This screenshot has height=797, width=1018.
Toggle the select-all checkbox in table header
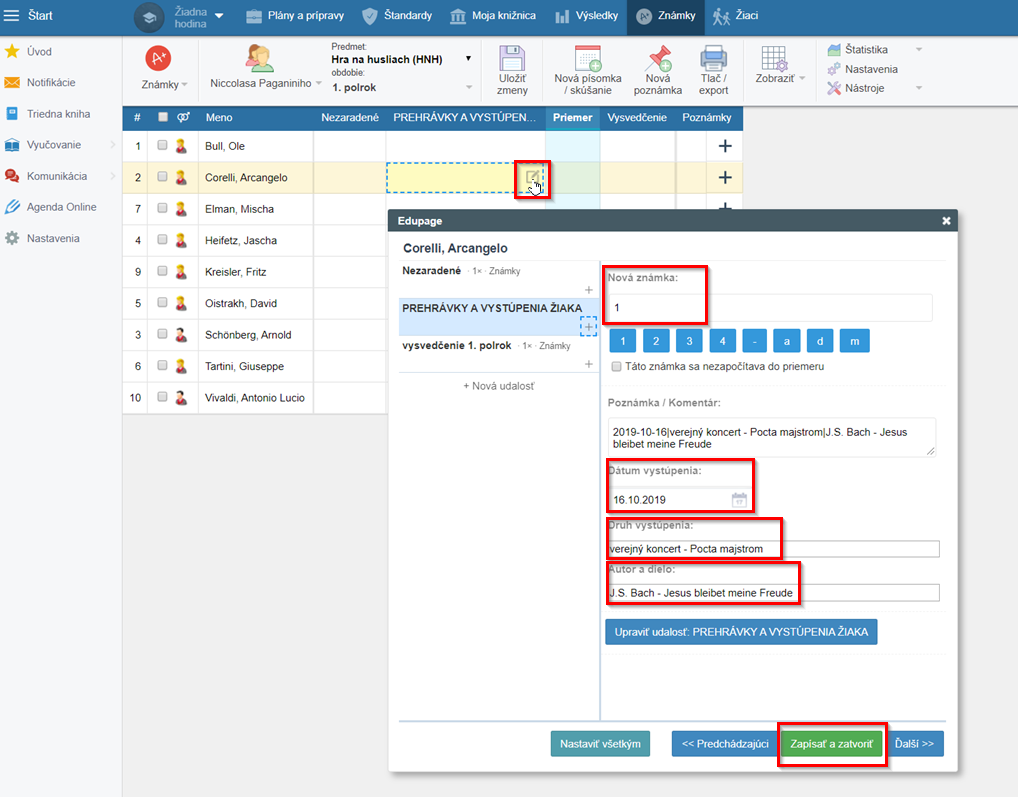pyautogui.click(x=162, y=117)
